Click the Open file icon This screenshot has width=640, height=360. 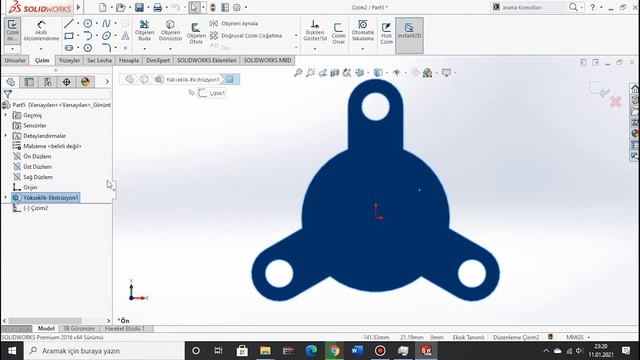[x=120, y=7]
